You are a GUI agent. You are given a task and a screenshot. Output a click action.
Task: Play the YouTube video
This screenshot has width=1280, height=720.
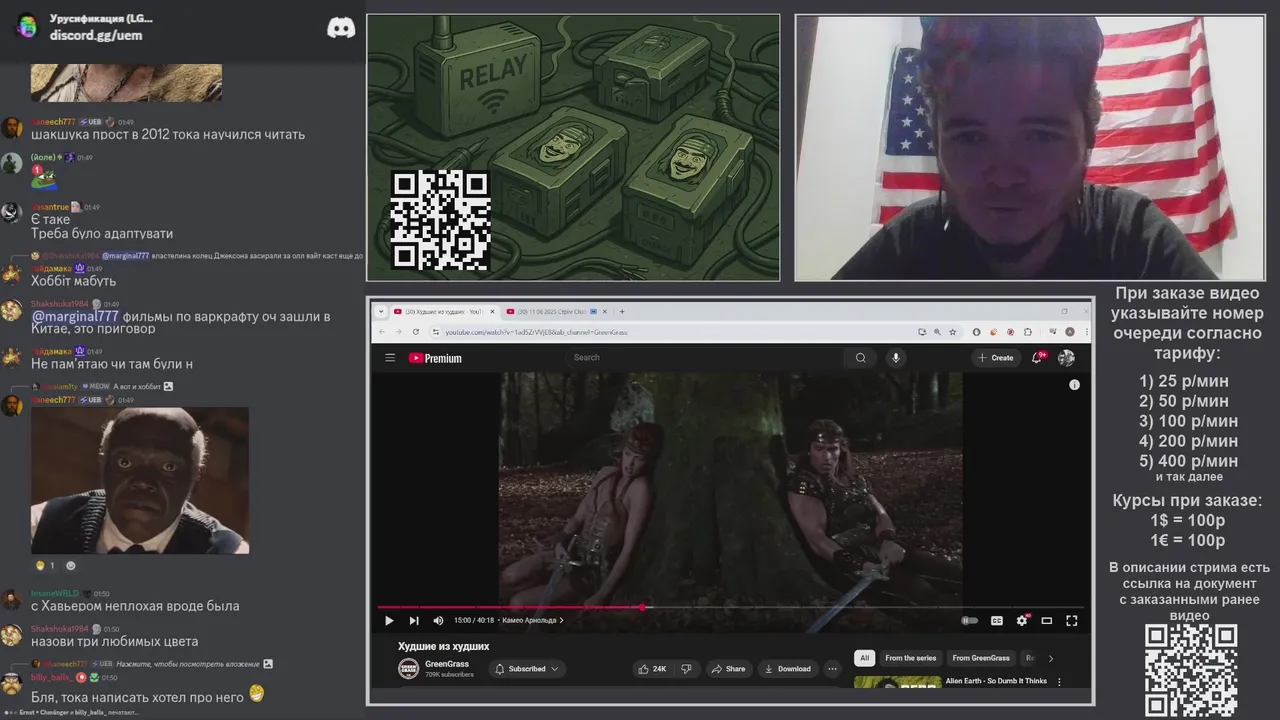click(389, 620)
